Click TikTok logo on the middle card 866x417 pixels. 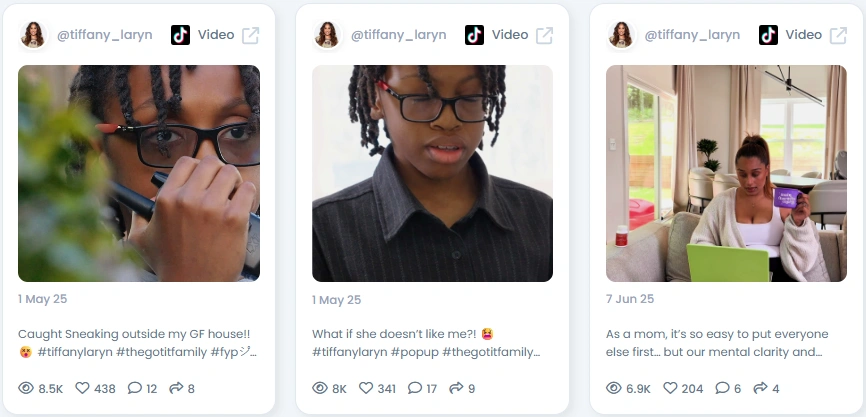click(474, 35)
